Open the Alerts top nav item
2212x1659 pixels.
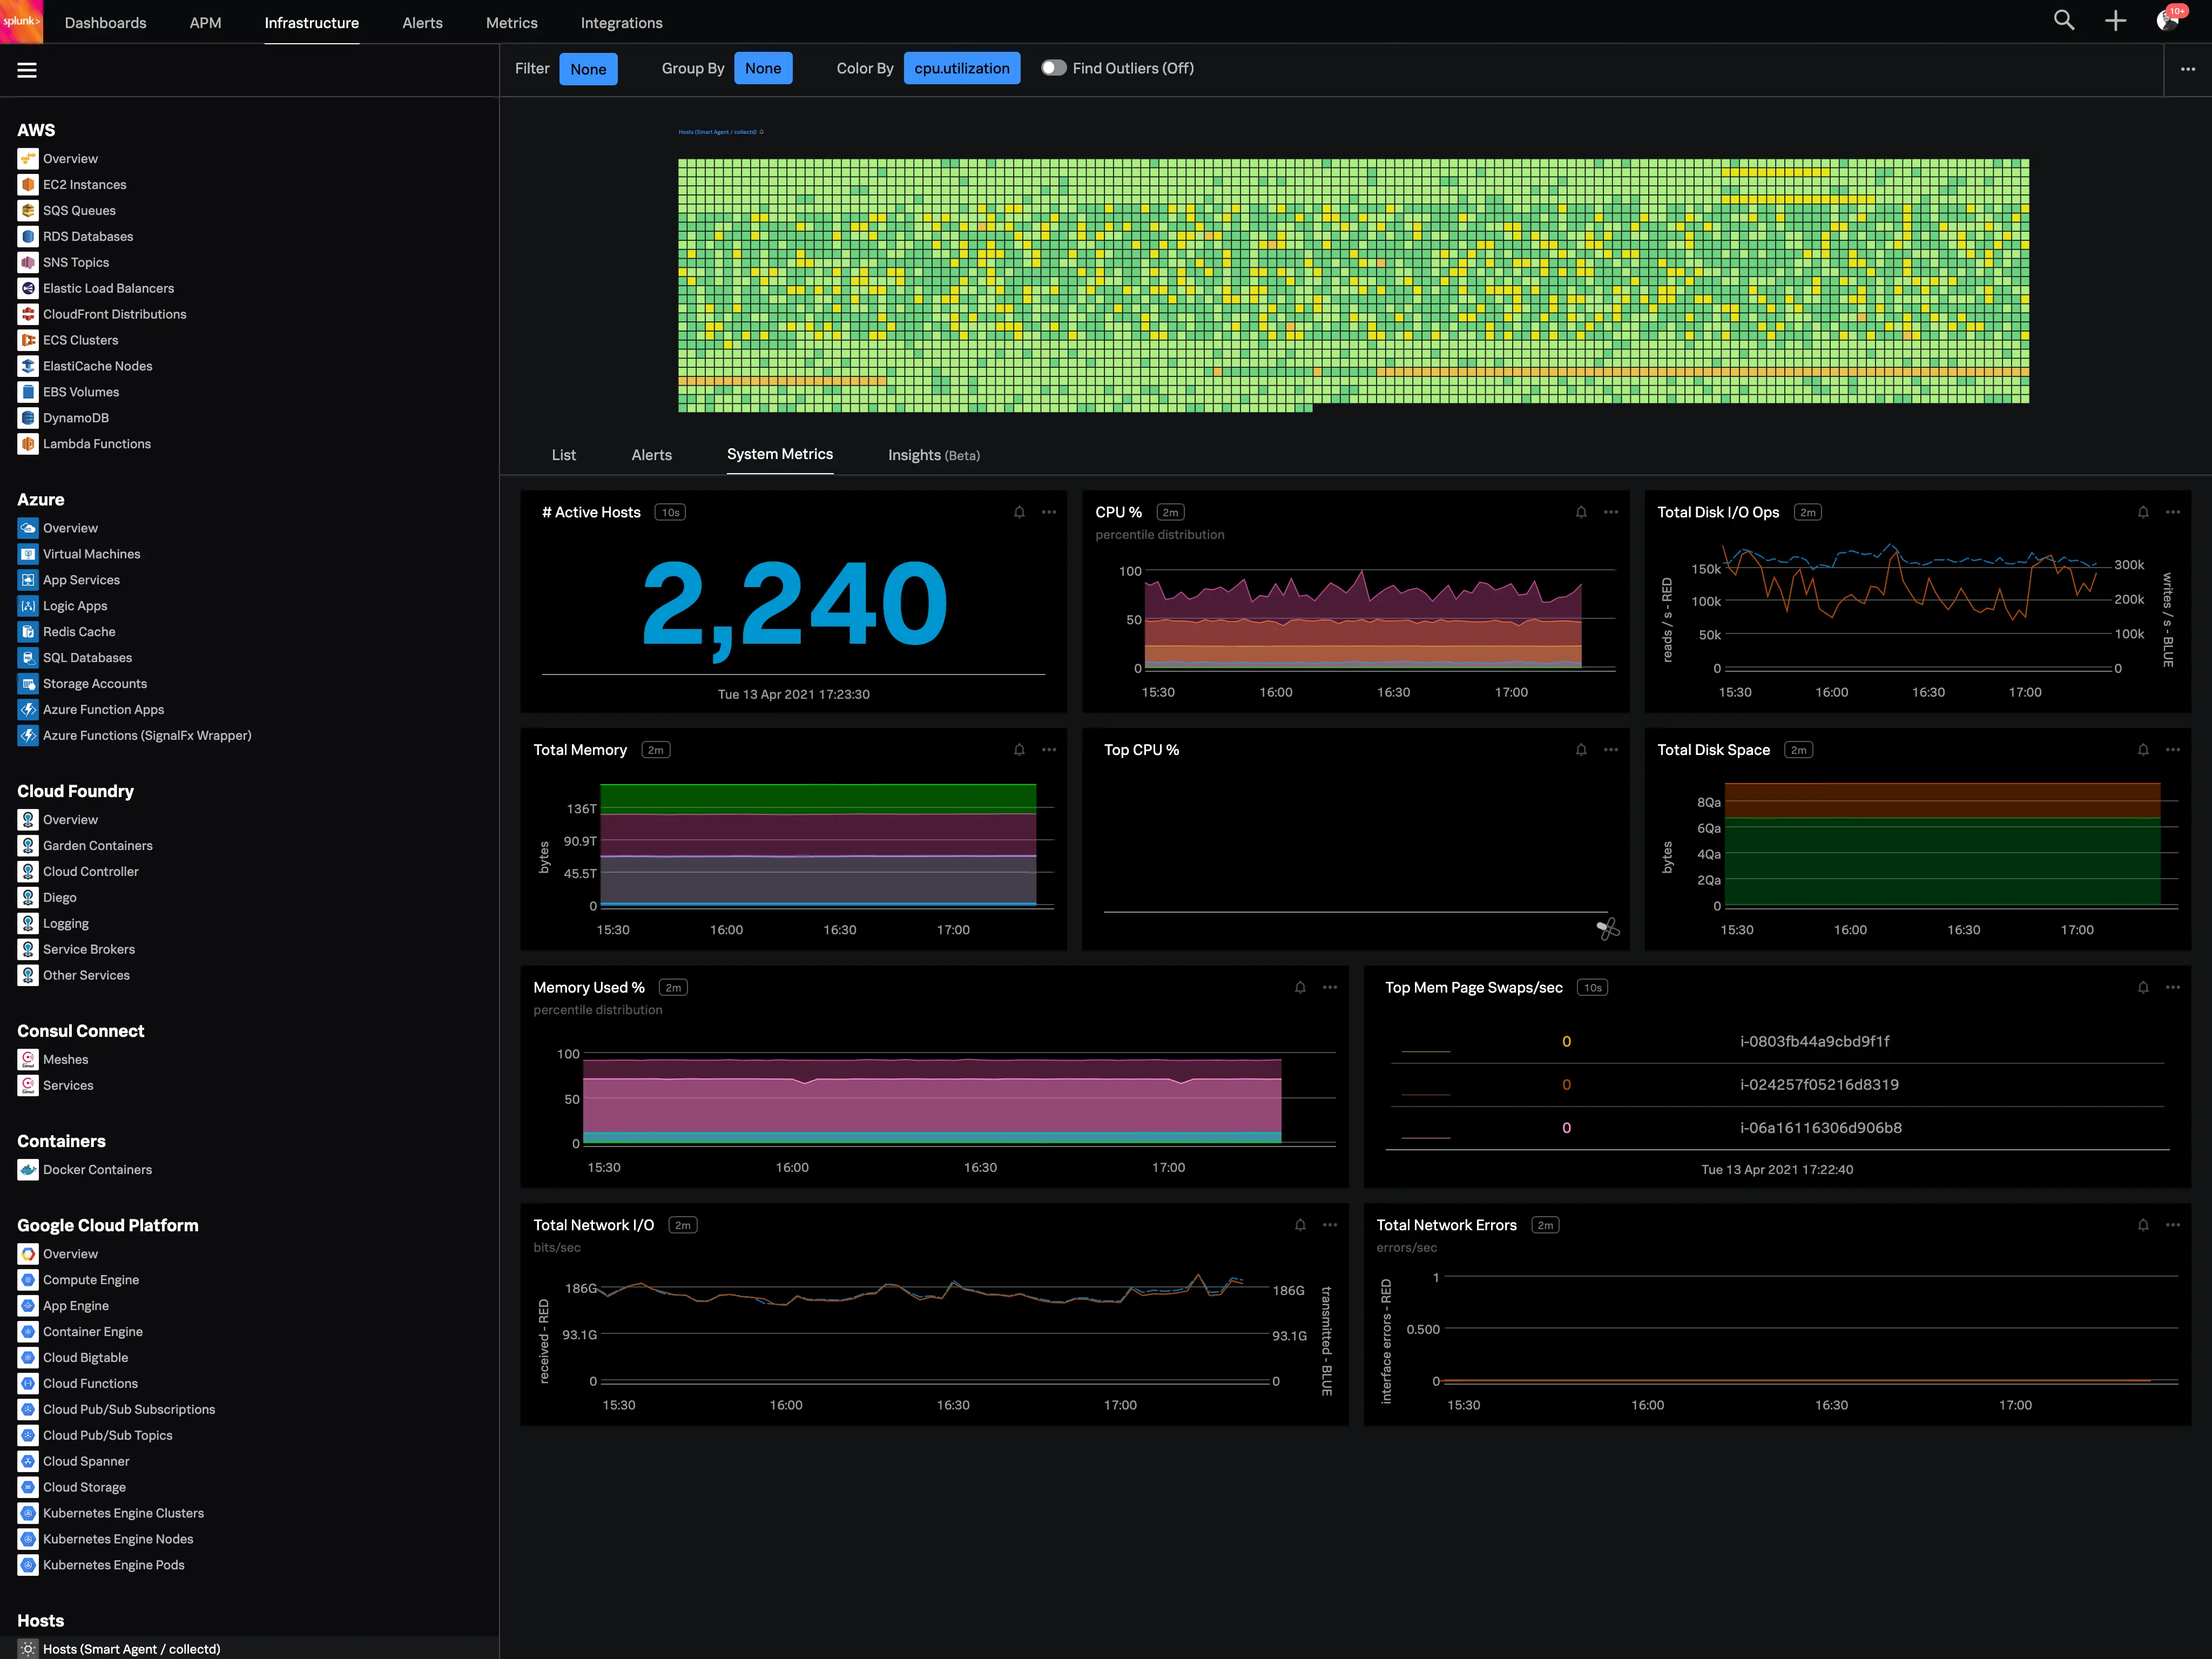423,22
